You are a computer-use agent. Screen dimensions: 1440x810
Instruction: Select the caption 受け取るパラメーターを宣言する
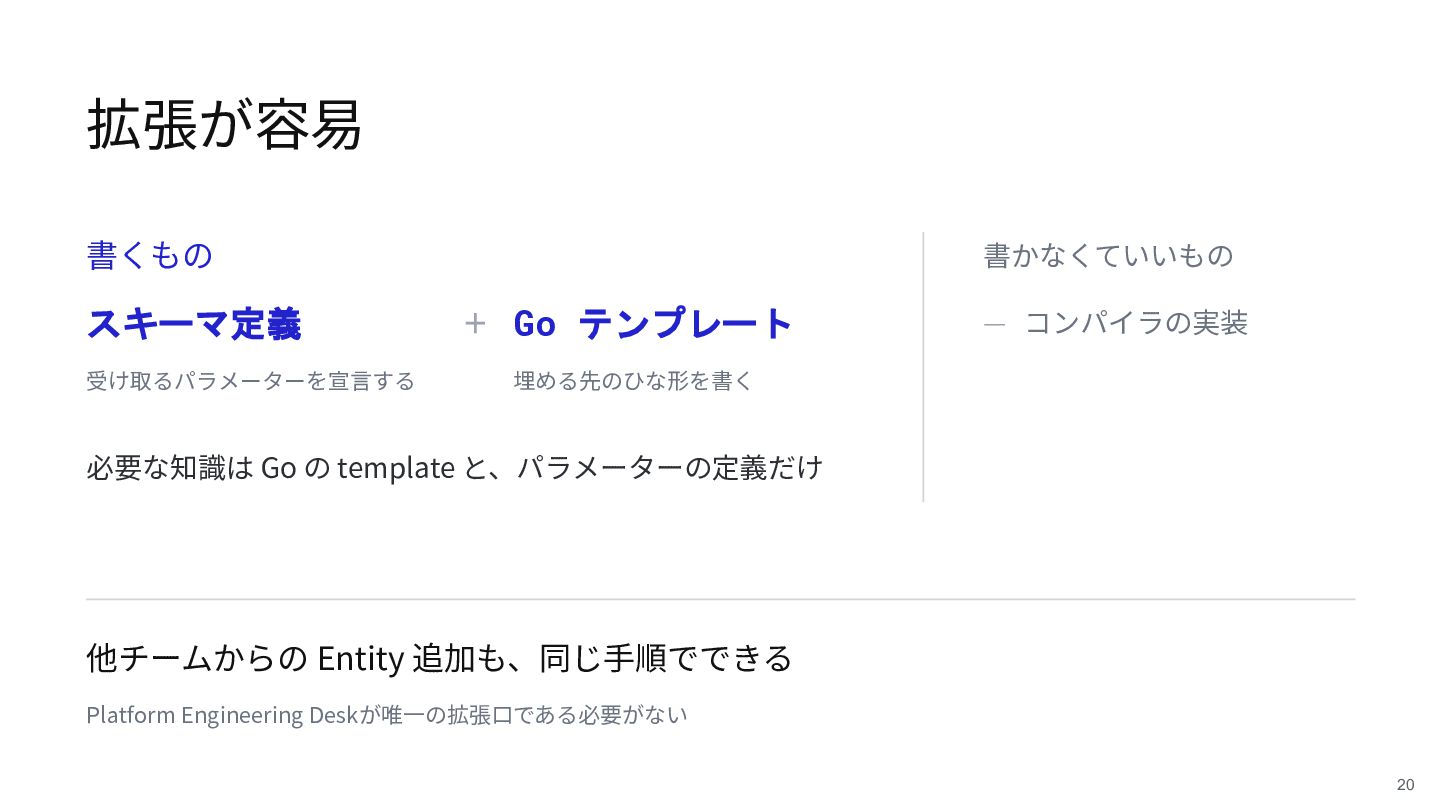251,381
